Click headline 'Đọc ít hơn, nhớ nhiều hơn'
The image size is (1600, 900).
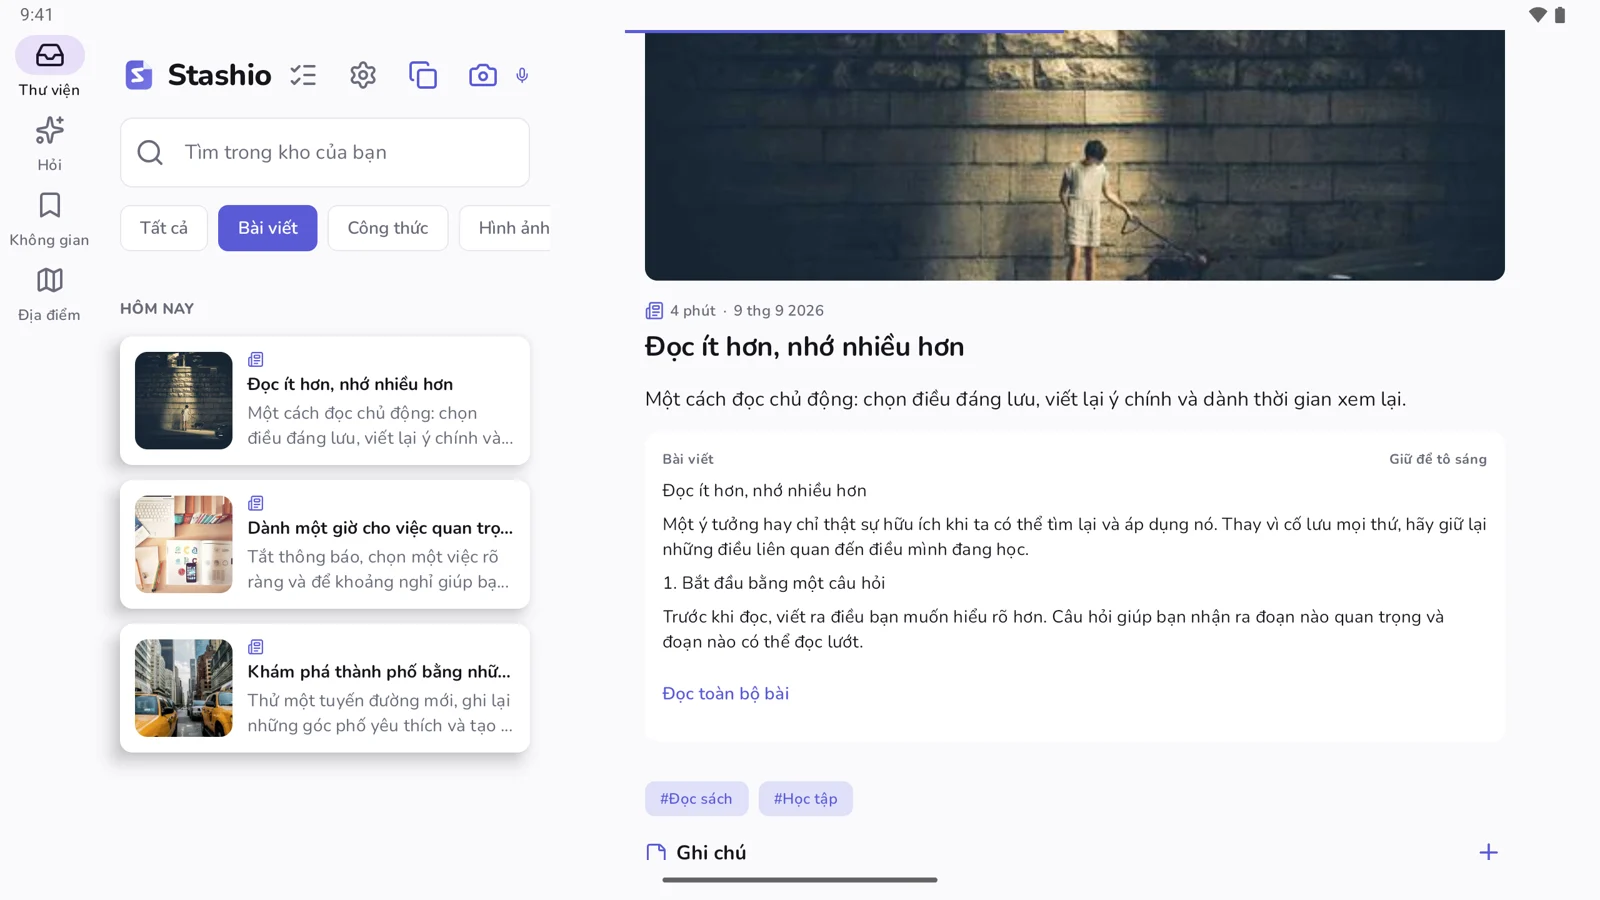[805, 347]
